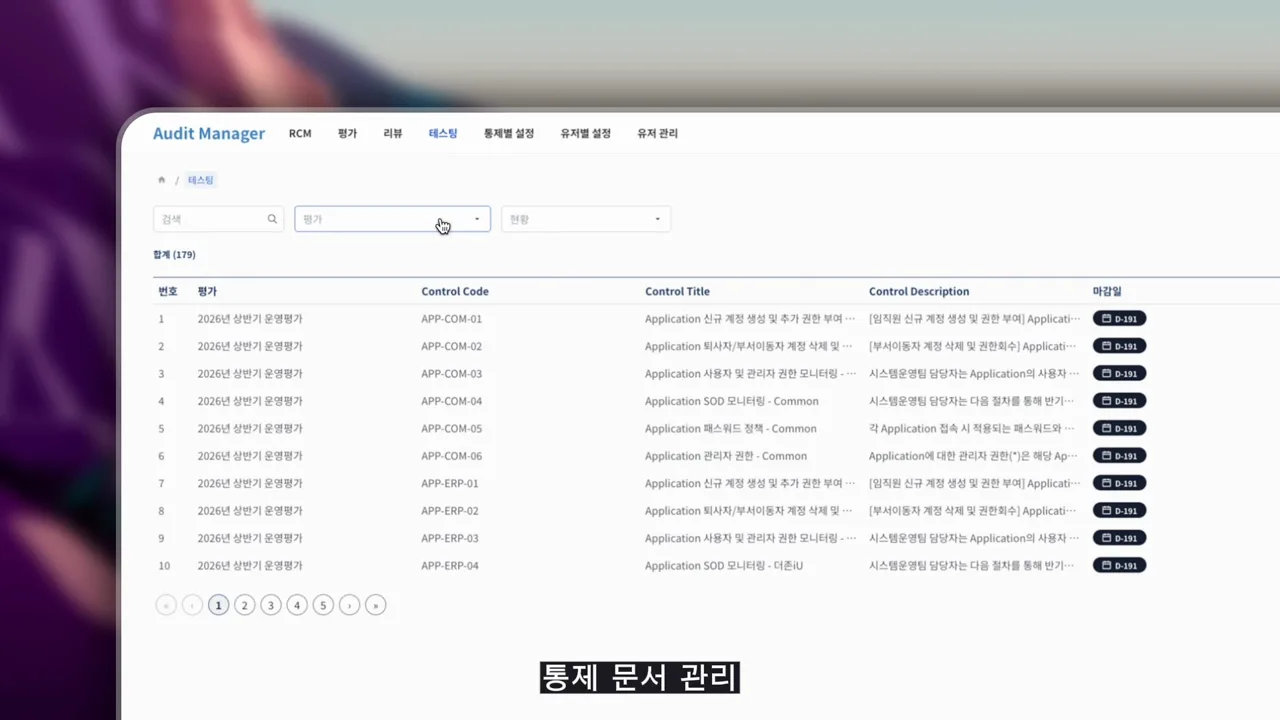The width and height of the screenshot is (1280, 720).
Task: Click title Application 패스워드 정책 - Common
Action: click(731, 428)
